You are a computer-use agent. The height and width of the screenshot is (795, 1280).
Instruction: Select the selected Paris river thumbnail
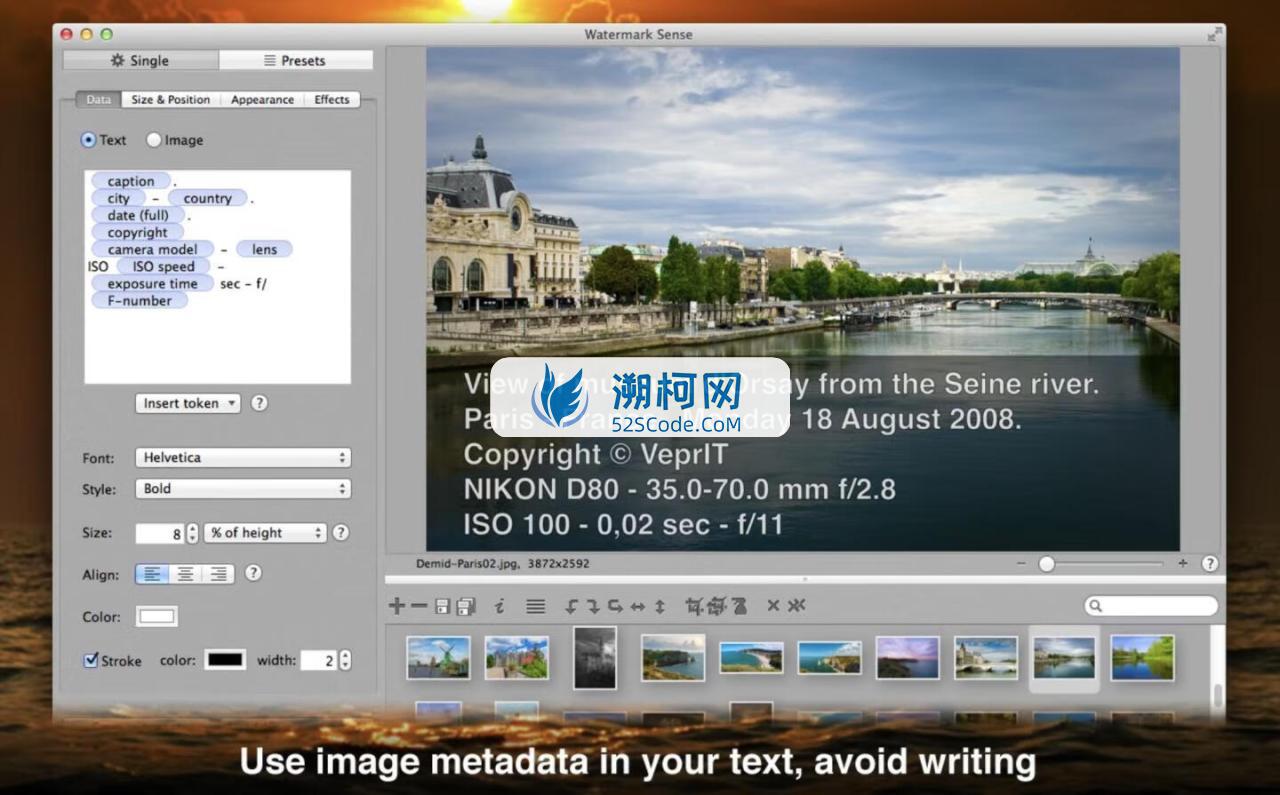click(1064, 658)
